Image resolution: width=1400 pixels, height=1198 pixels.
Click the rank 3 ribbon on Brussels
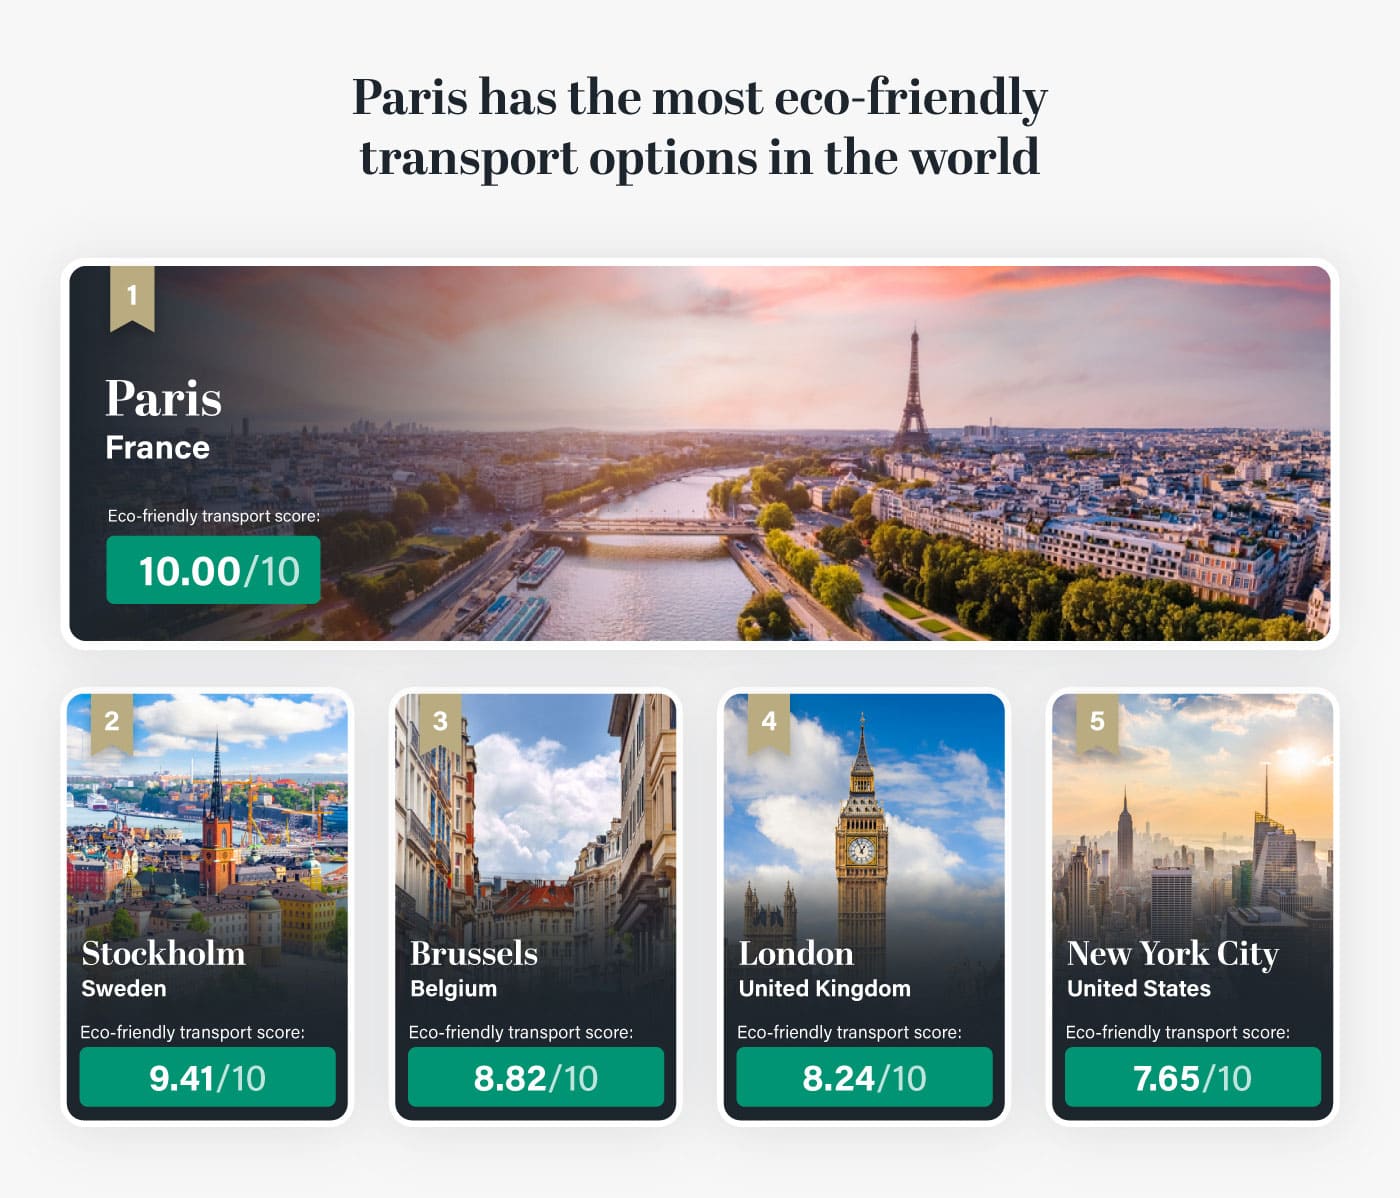[x=440, y=721]
